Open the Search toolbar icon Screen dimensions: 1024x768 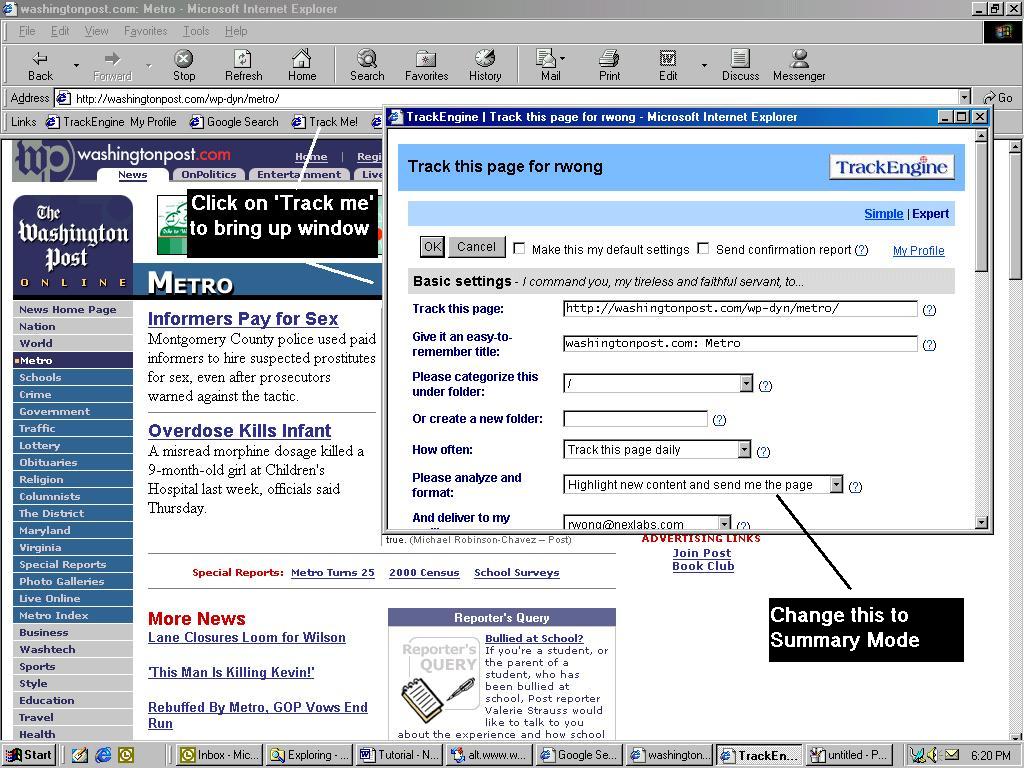click(x=367, y=66)
